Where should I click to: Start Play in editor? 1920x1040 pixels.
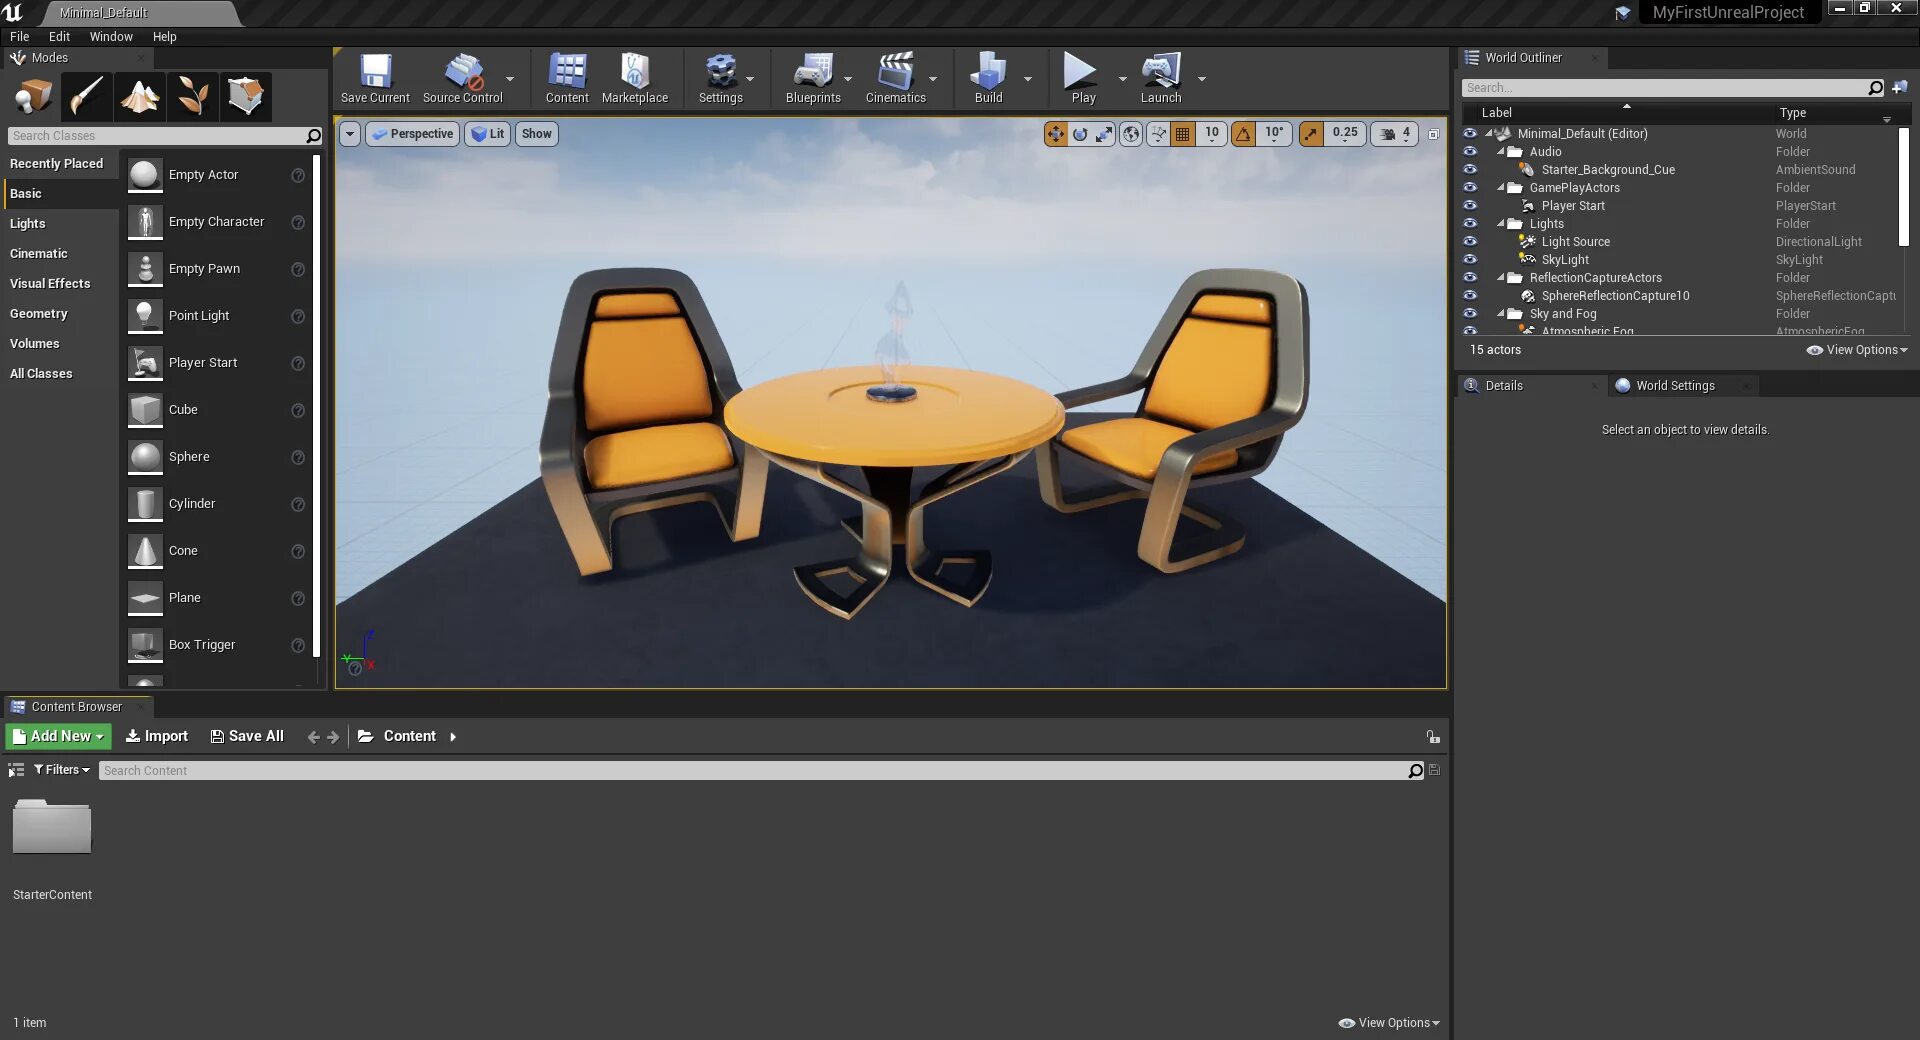(1083, 78)
